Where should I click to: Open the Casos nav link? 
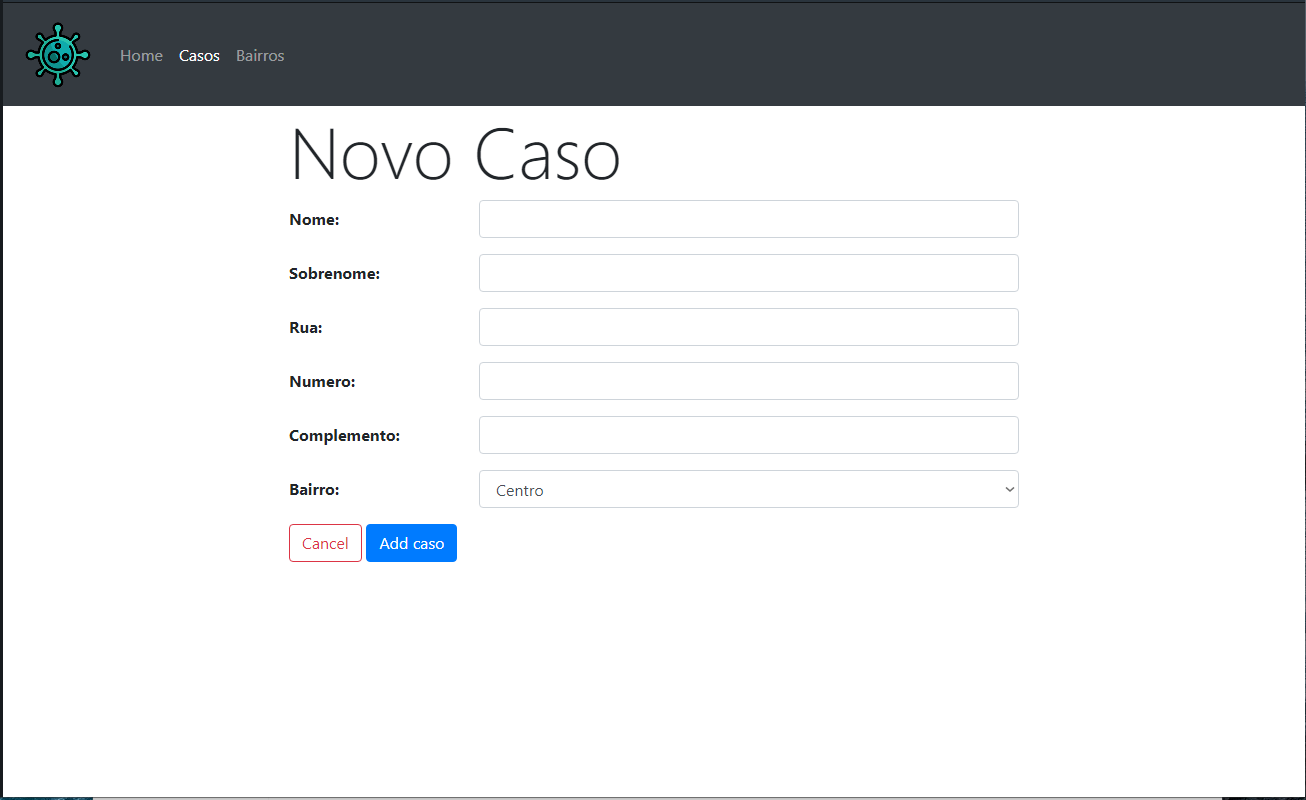point(199,56)
